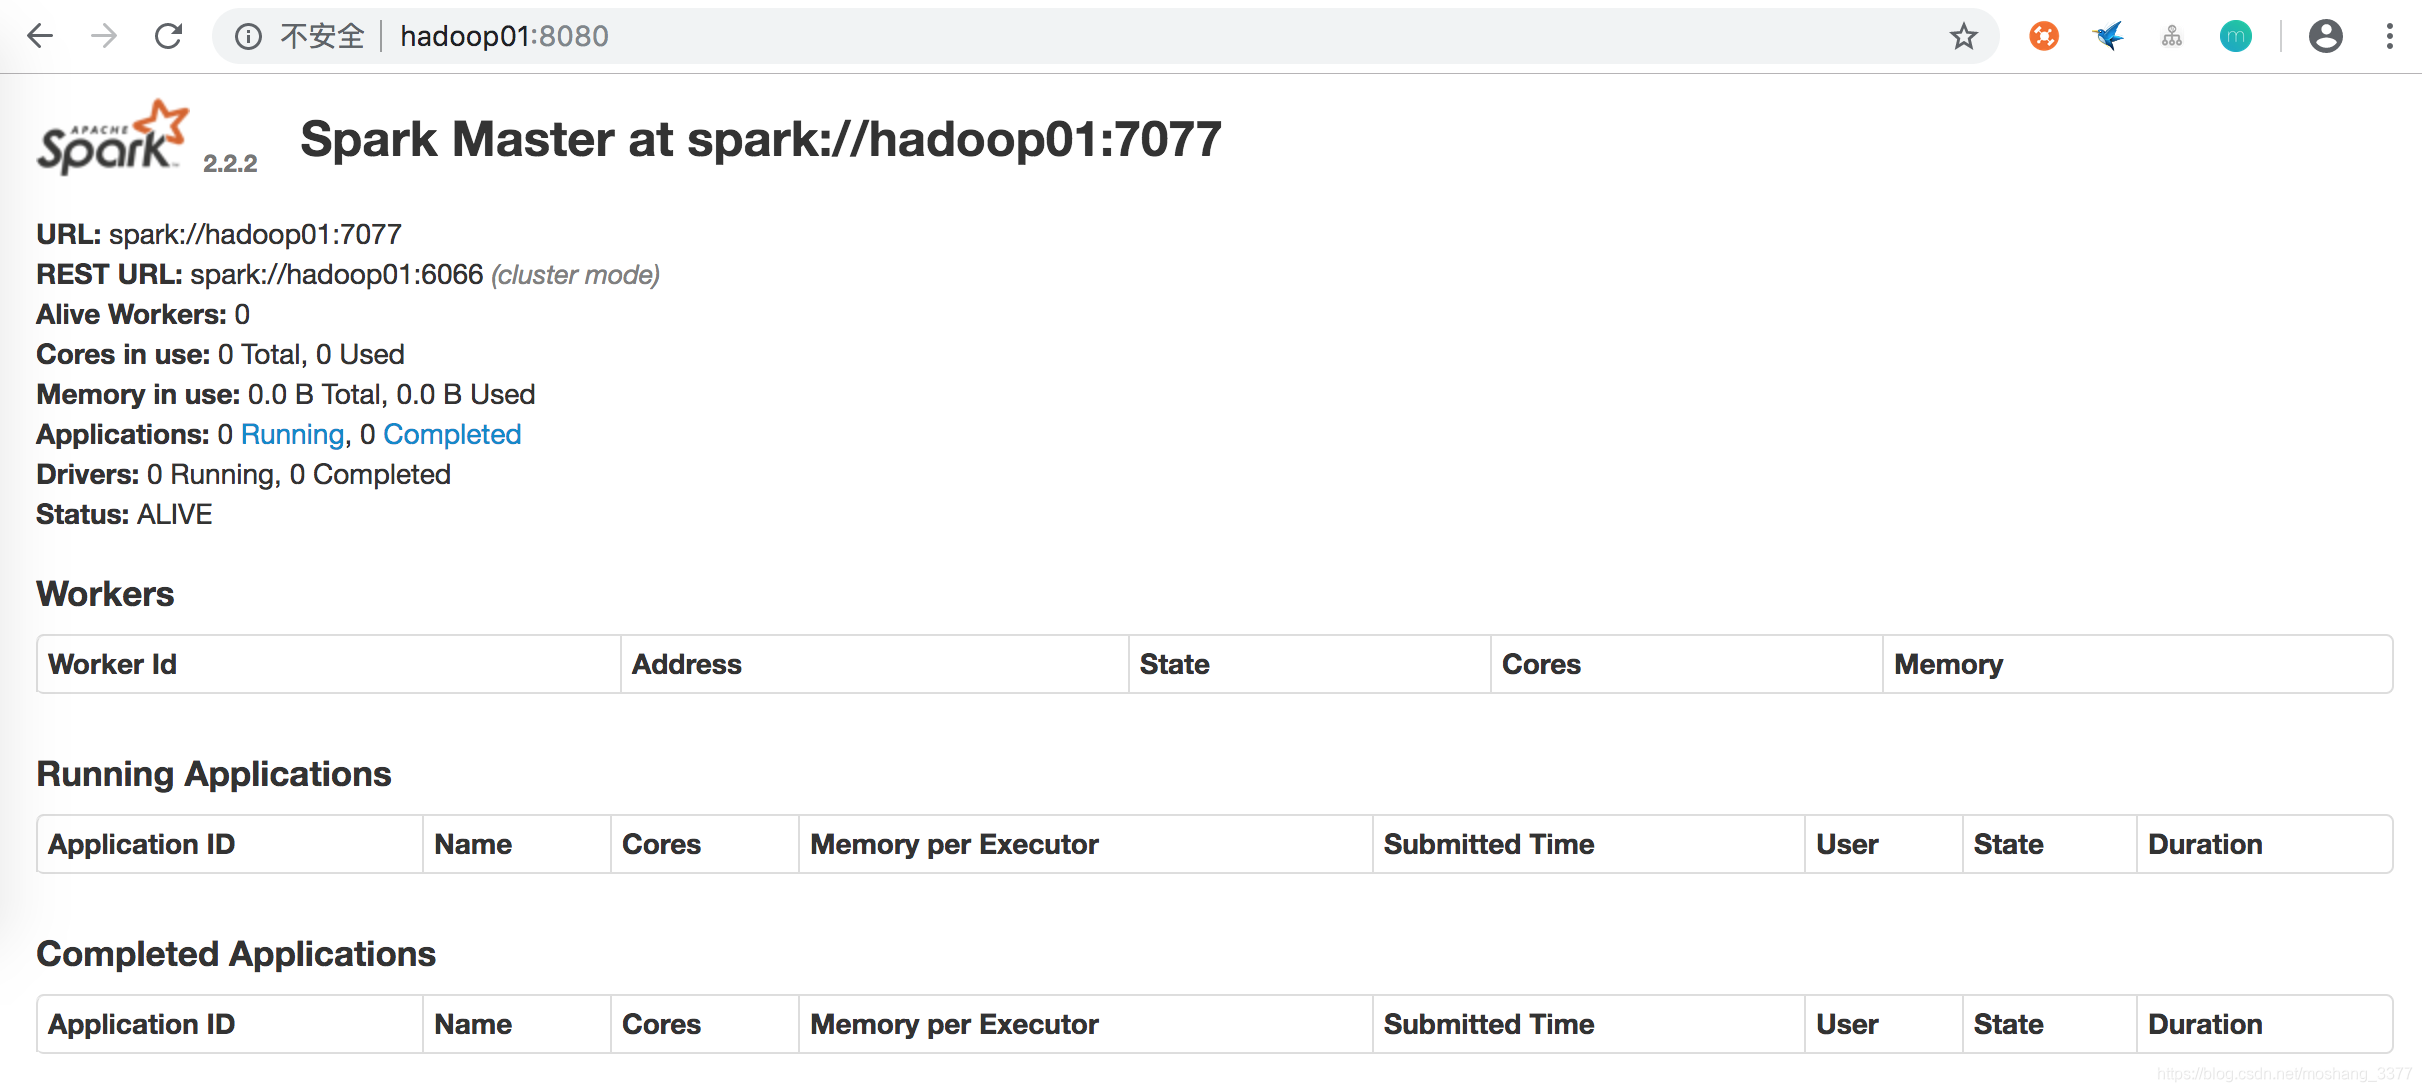This screenshot has height=1092, width=2422.
Task: Open the site info icon beside 不安全
Action: point(248,37)
